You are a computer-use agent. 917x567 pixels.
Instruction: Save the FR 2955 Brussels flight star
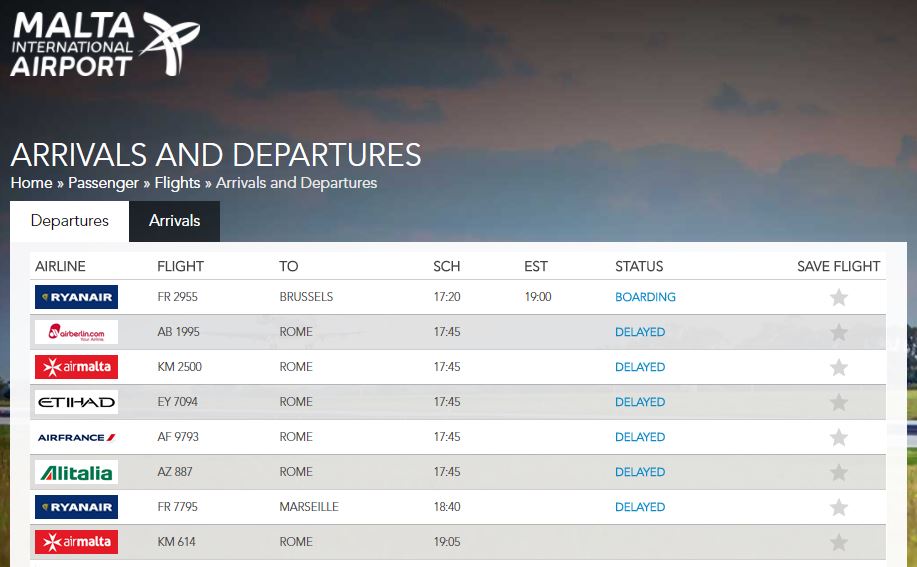pos(839,297)
